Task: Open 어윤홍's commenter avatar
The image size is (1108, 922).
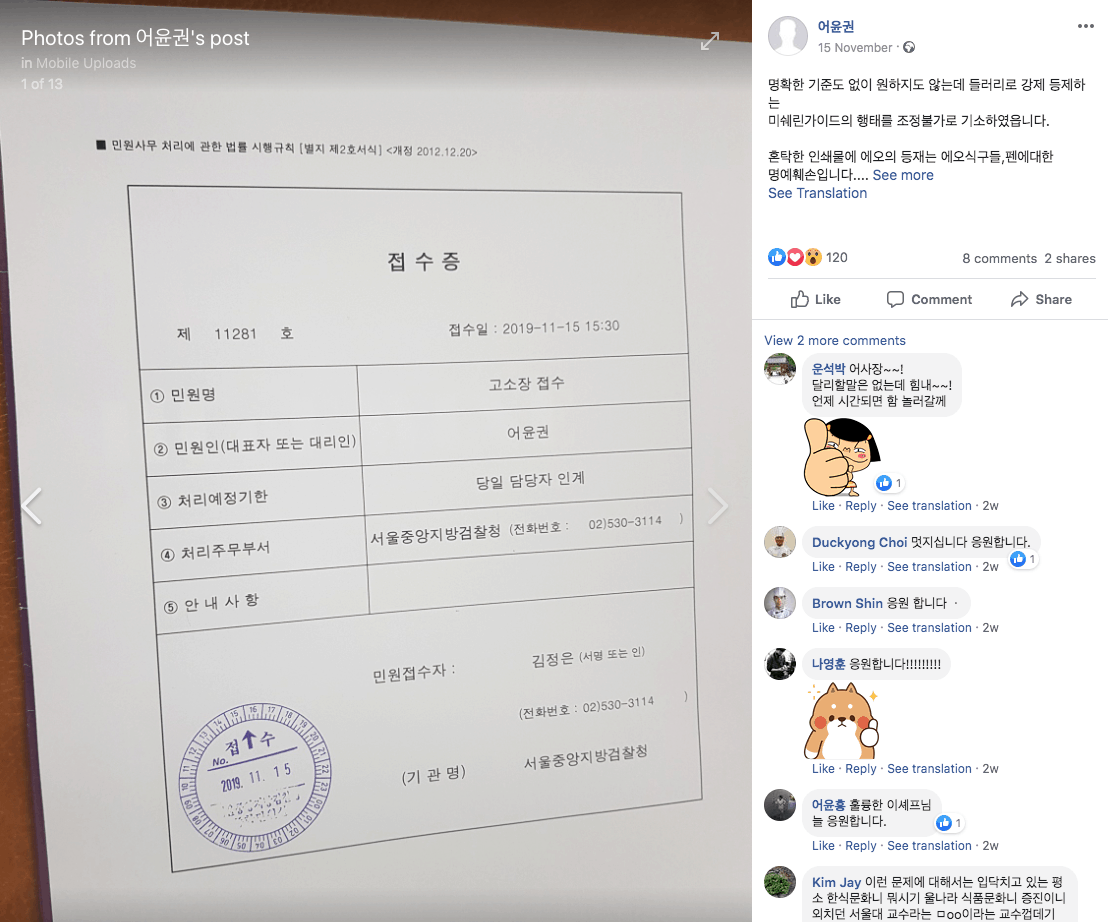Action: 780,805
